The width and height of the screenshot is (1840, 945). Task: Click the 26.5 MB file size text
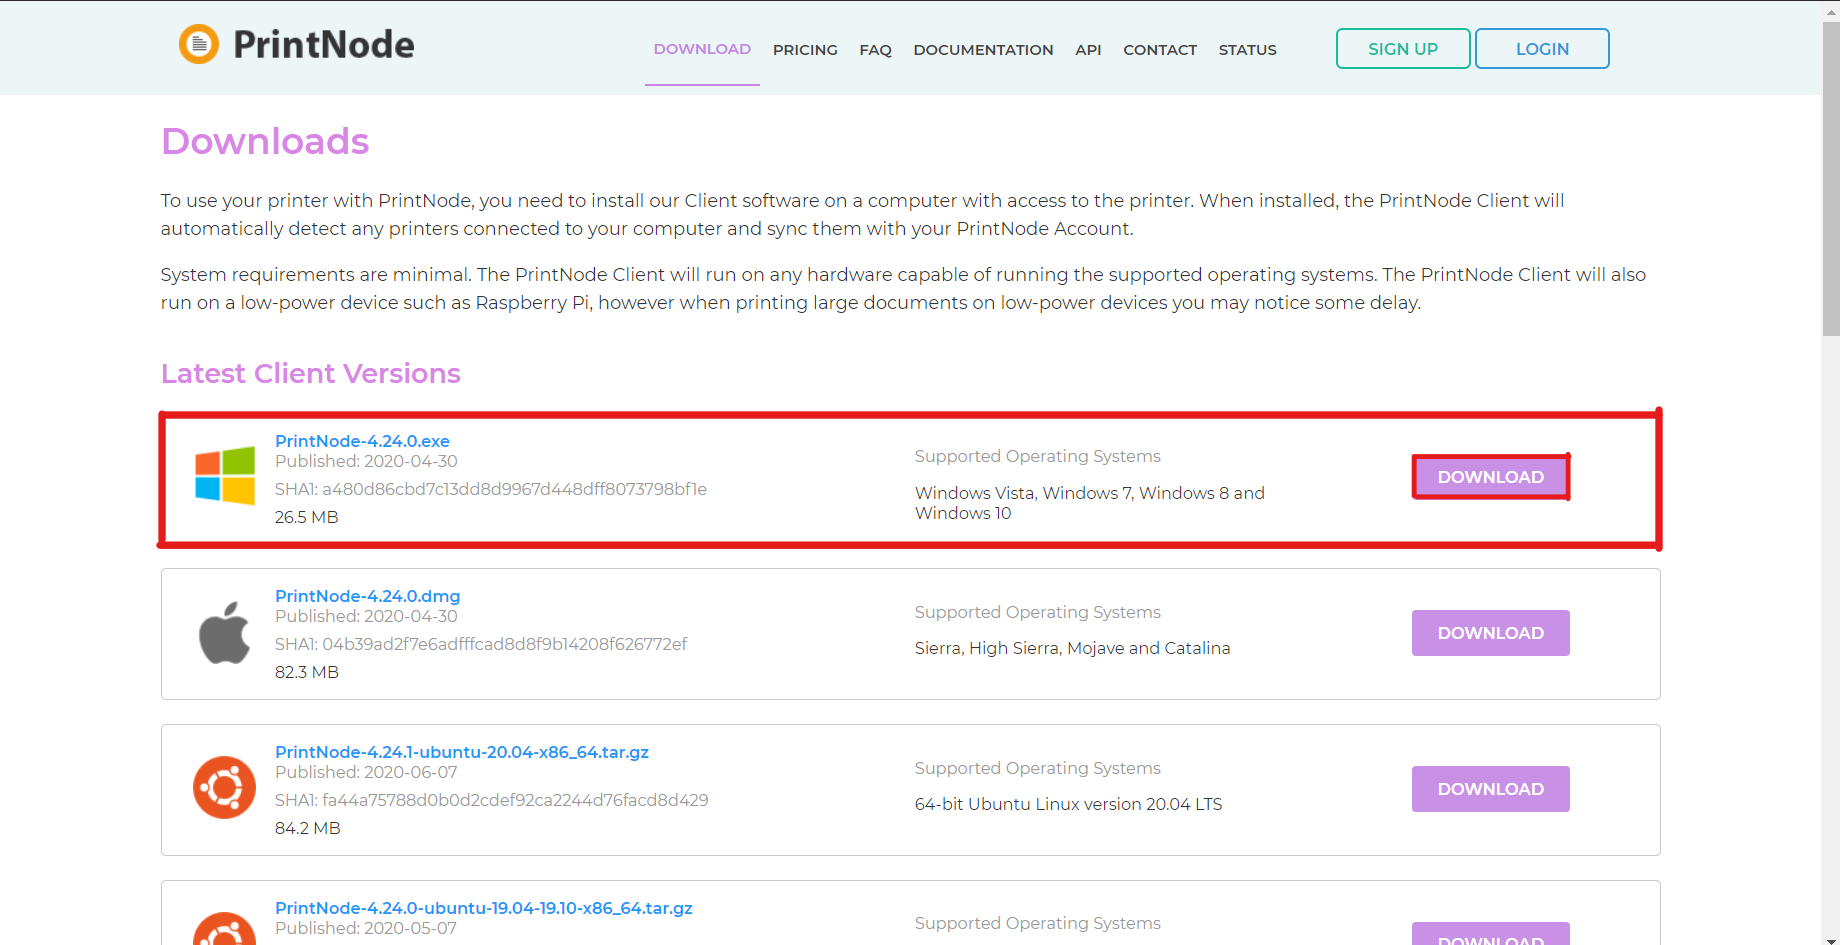[307, 517]
